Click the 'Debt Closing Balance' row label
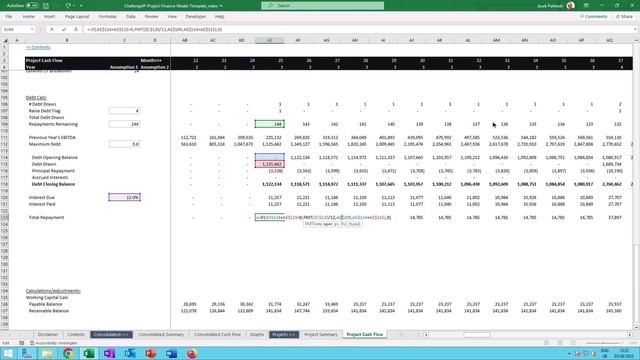This screenshot has width=640, height=360. click(53, 184)
